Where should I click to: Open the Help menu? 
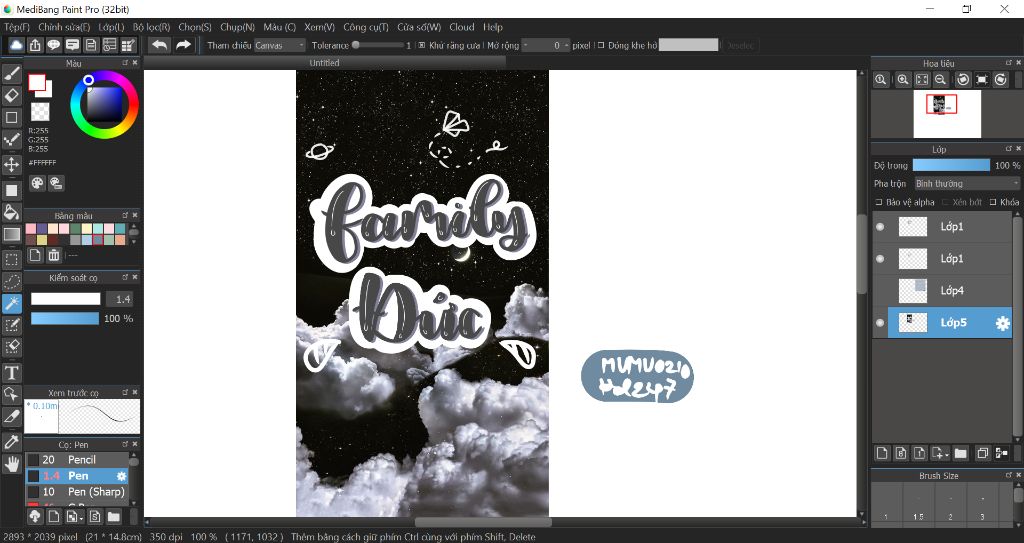pyautogui.click(x=493, y=27)
